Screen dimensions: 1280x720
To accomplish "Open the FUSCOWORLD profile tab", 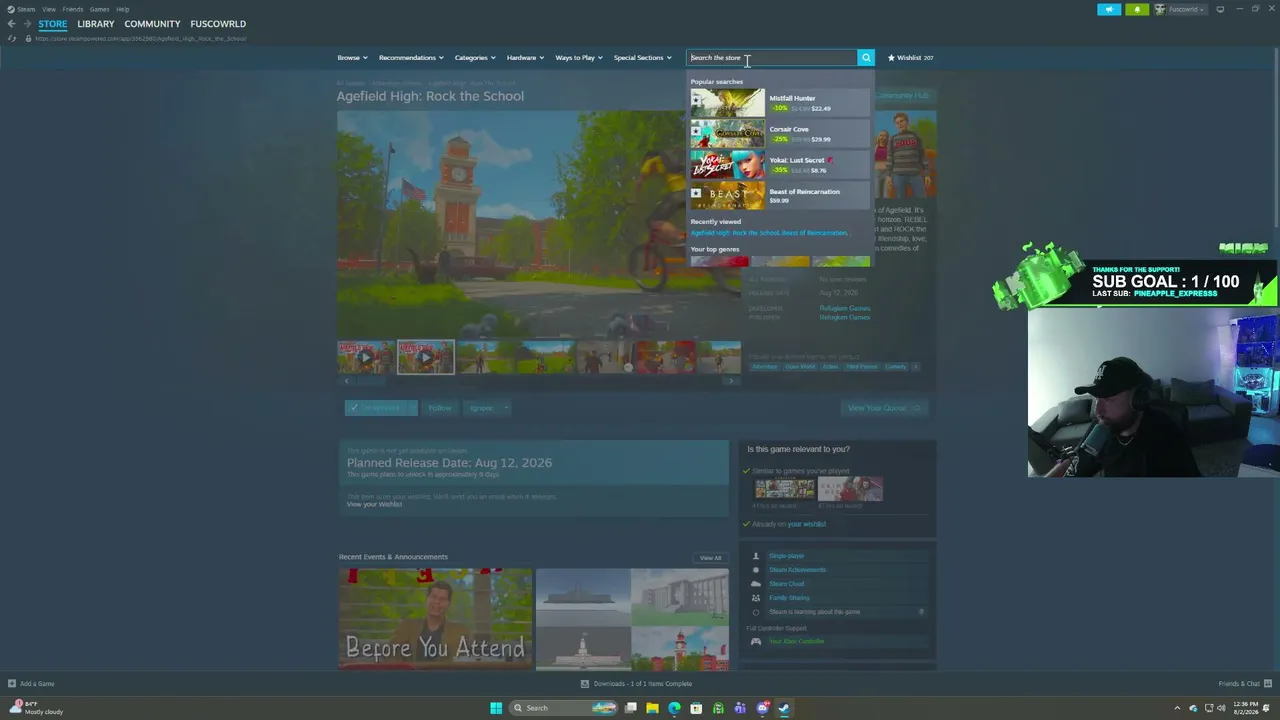I will (x=218, y=24).
